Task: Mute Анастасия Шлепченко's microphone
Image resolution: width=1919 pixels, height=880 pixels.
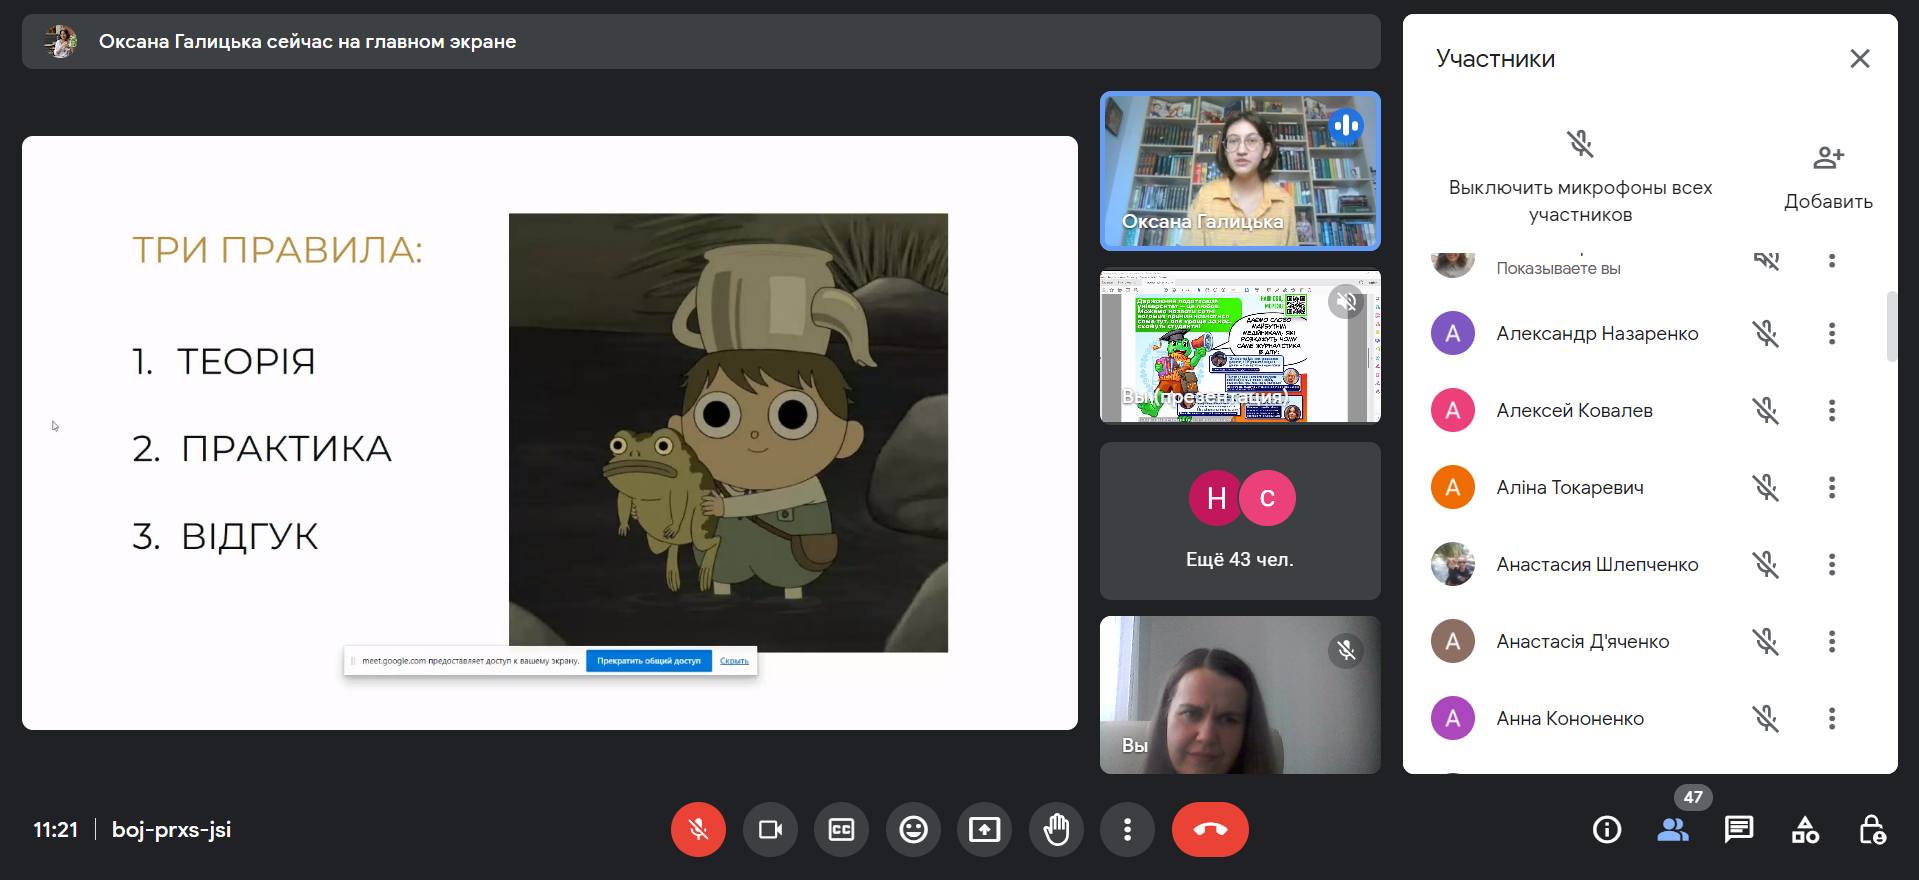Action: [x=1766, y=564]
